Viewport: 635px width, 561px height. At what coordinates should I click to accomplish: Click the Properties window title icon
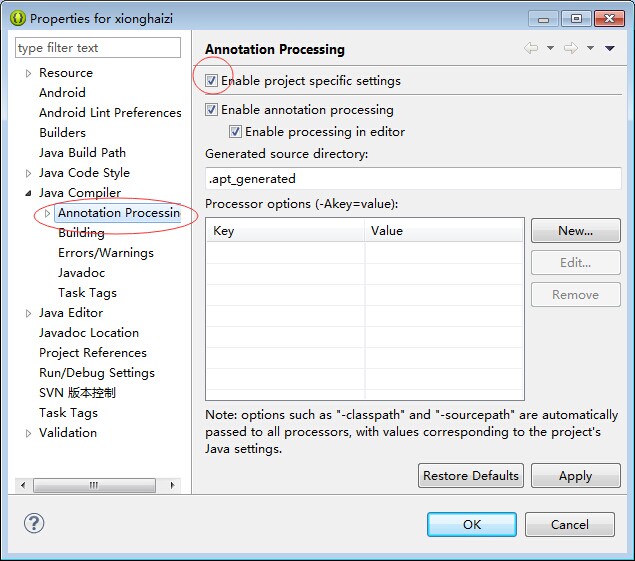click(x=18, y=18)
